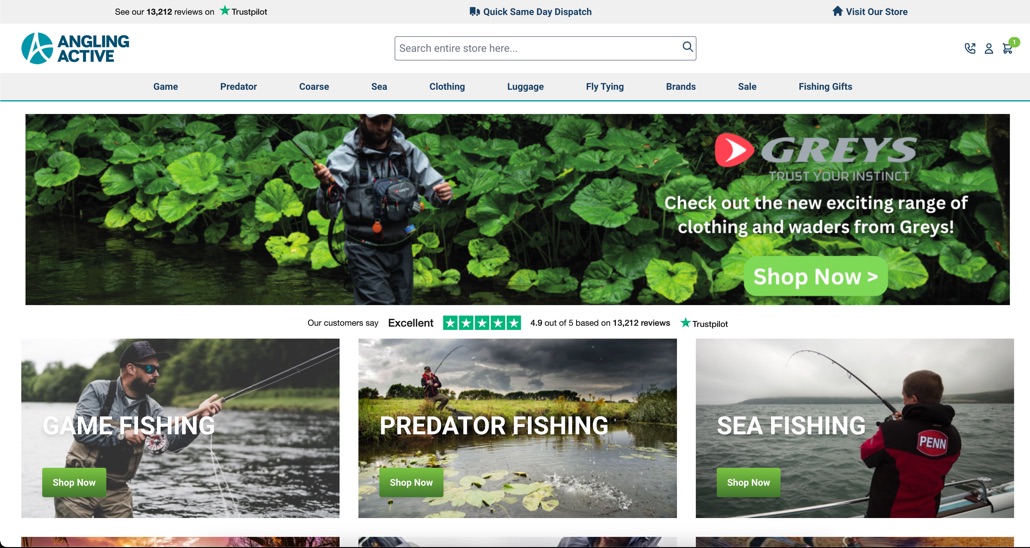
Task: Click the Visit Our Store house icon
Action: 838,11
